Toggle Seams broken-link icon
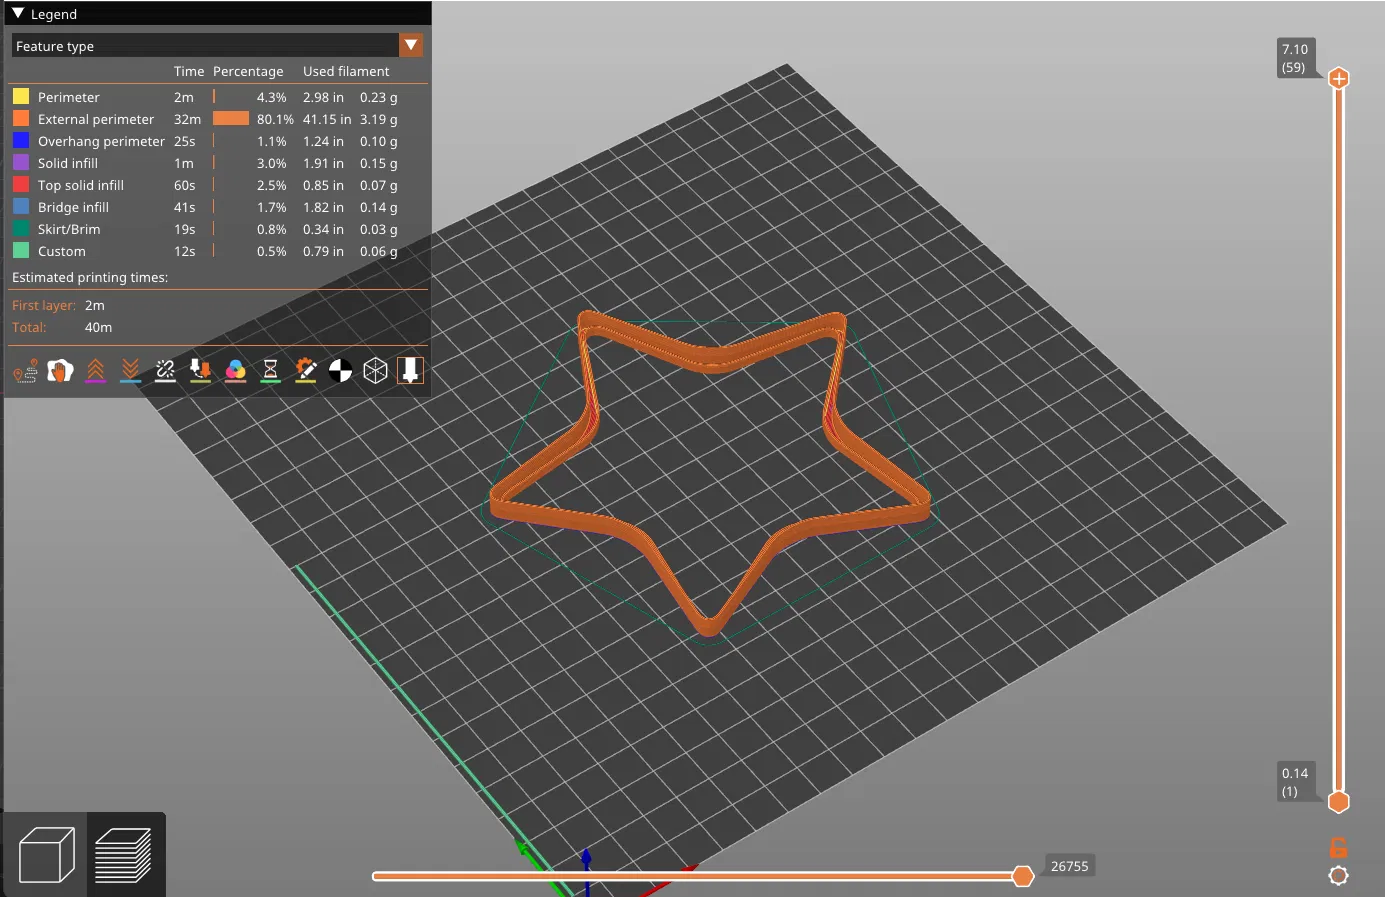This screenshot has width=1385, height=897. (166, 371)
